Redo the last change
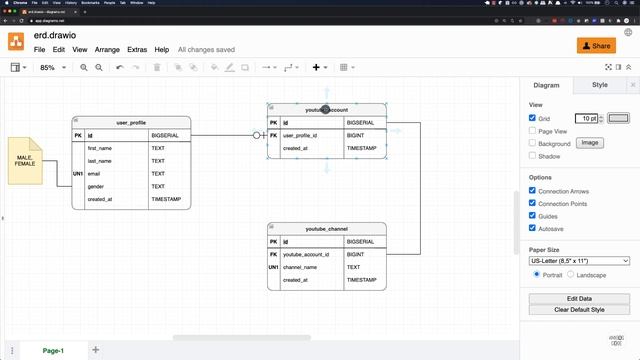 (x=136, y=67)
